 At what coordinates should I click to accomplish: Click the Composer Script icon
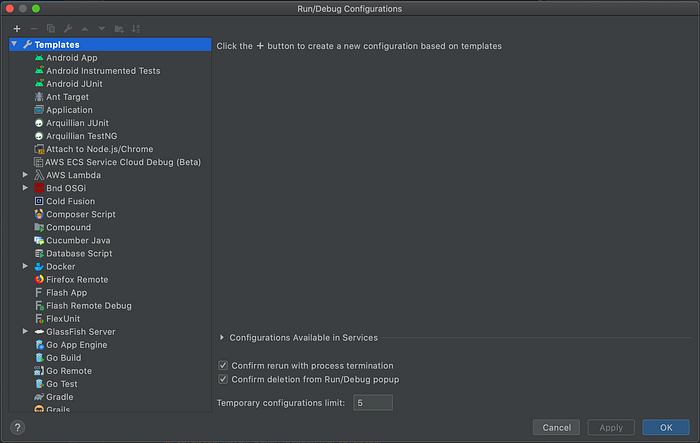[x=39, y=214]
